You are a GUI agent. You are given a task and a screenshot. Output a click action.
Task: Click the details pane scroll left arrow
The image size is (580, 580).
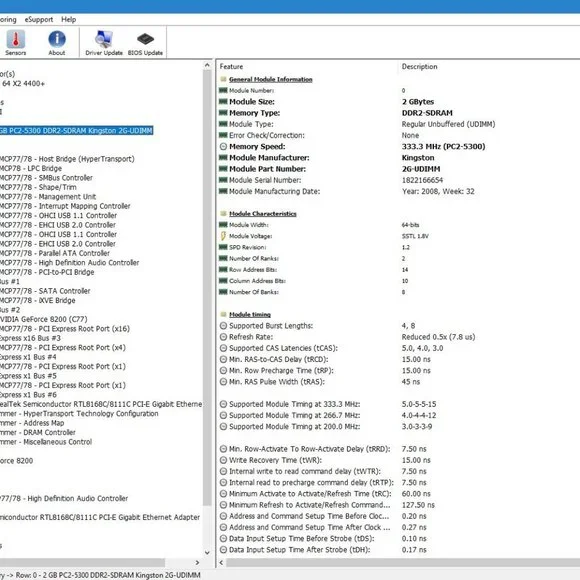tap(222, 563)
